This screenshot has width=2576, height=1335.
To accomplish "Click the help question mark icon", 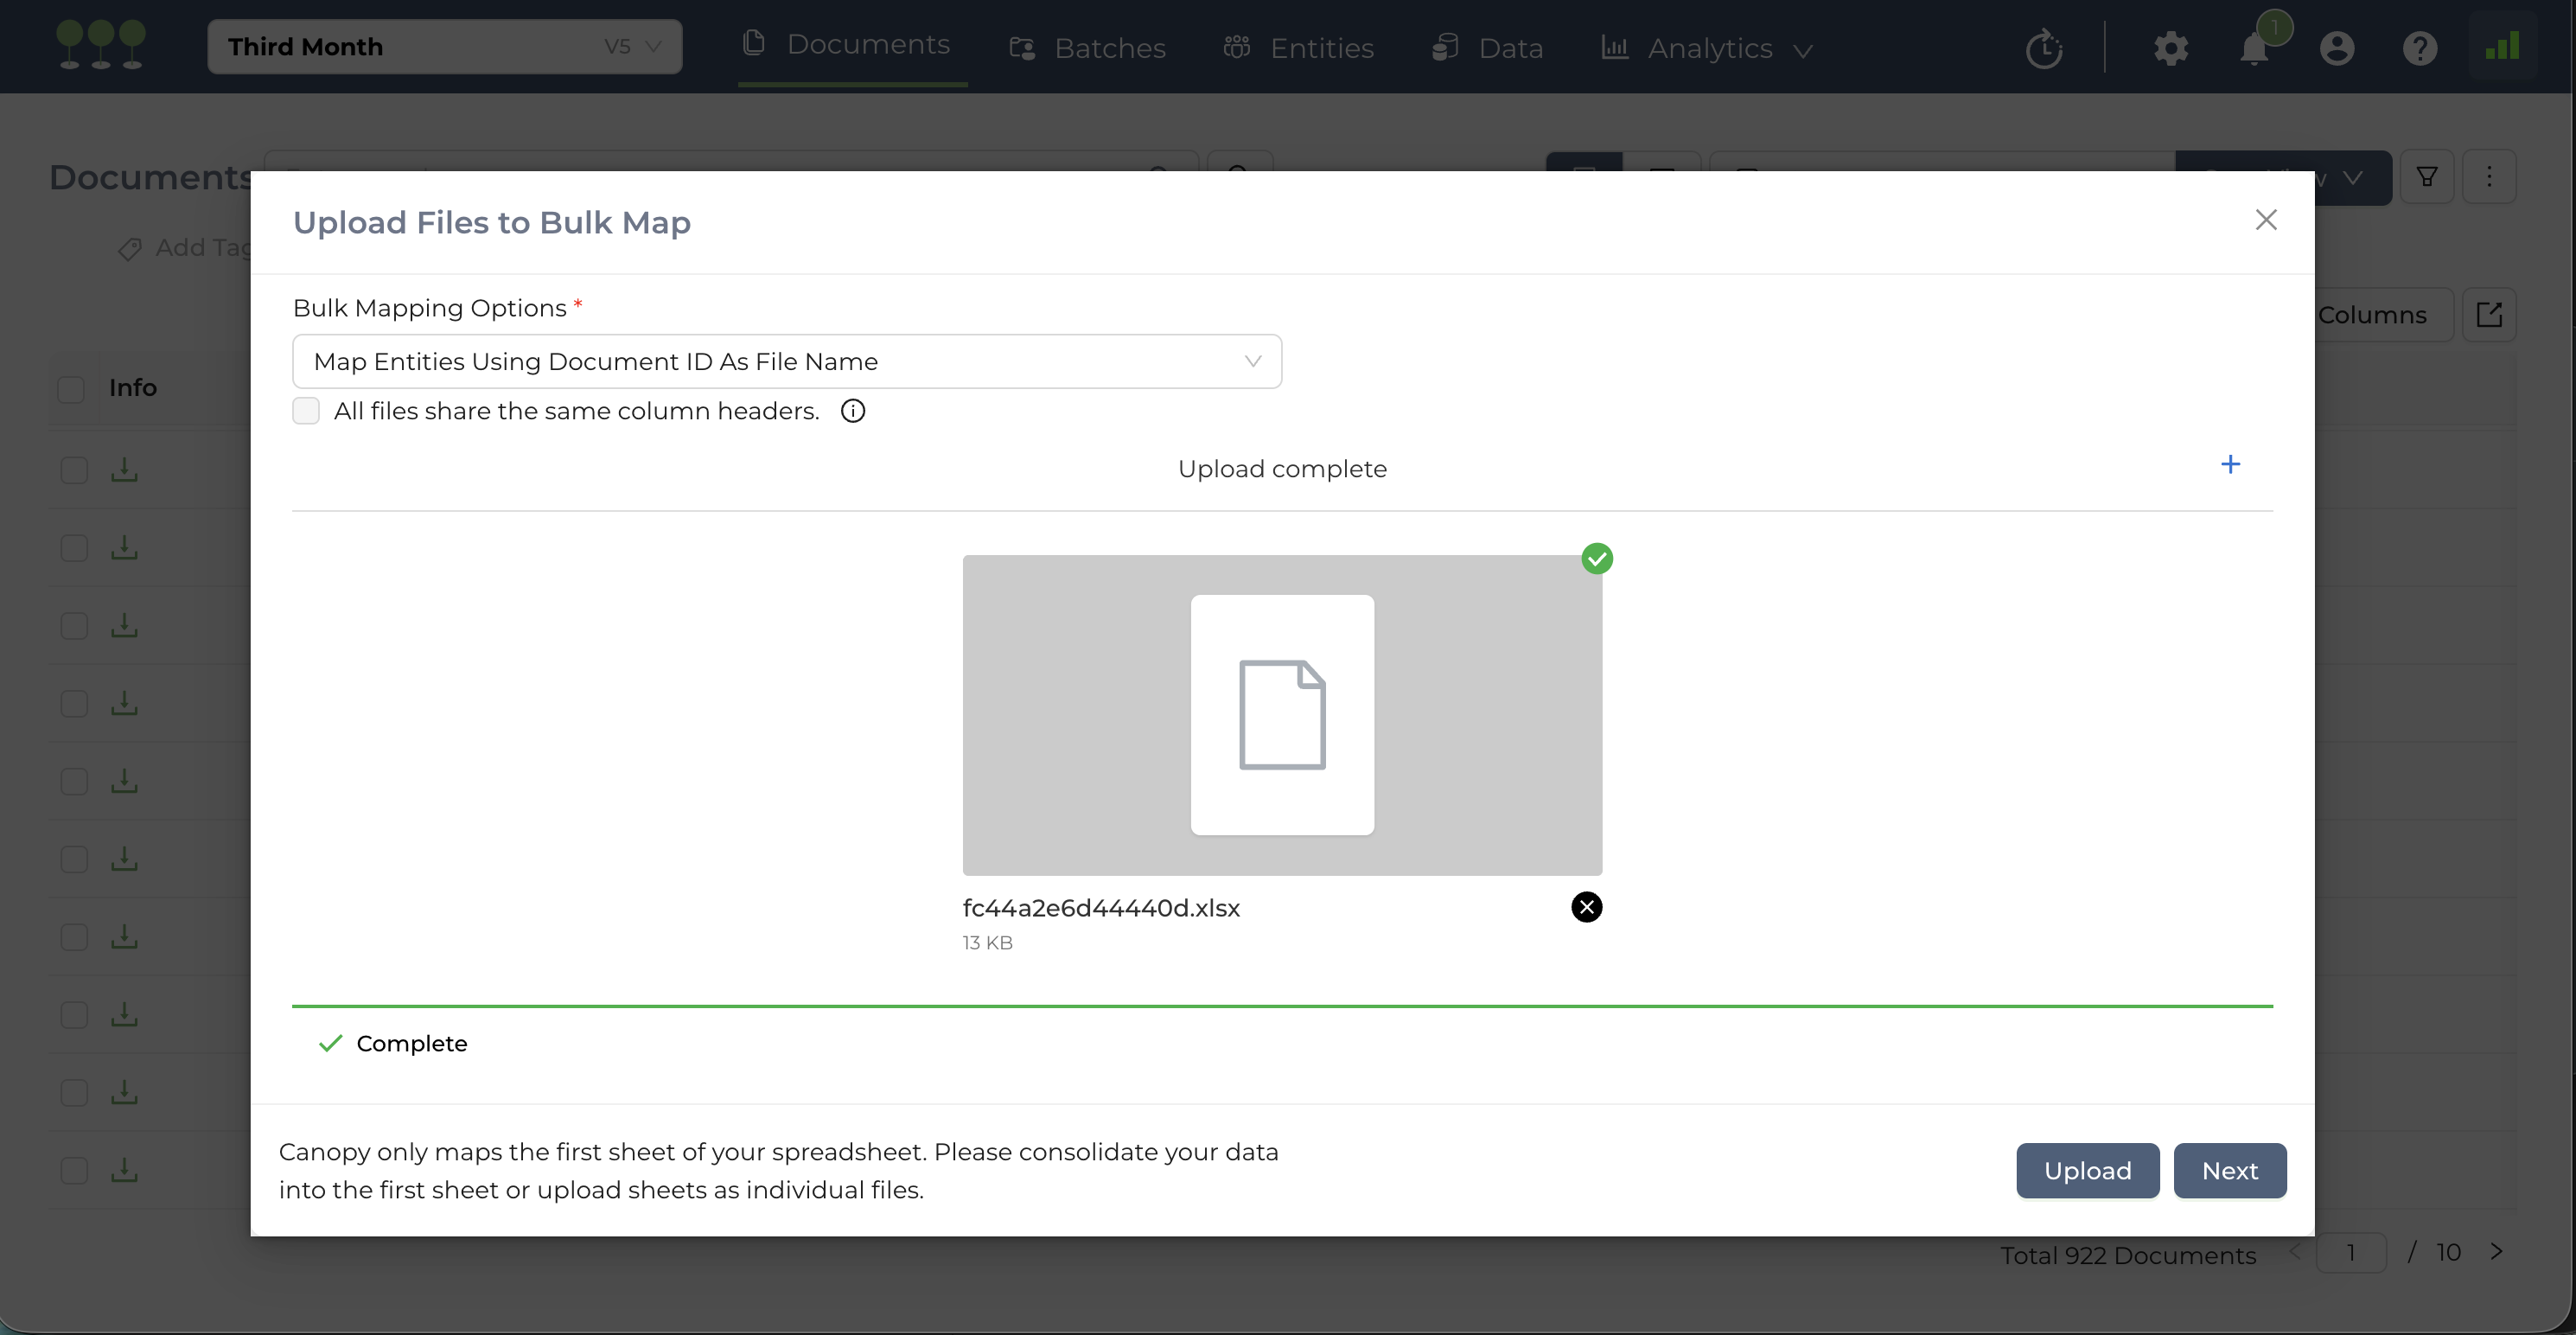I will [x=2419, y=48].
